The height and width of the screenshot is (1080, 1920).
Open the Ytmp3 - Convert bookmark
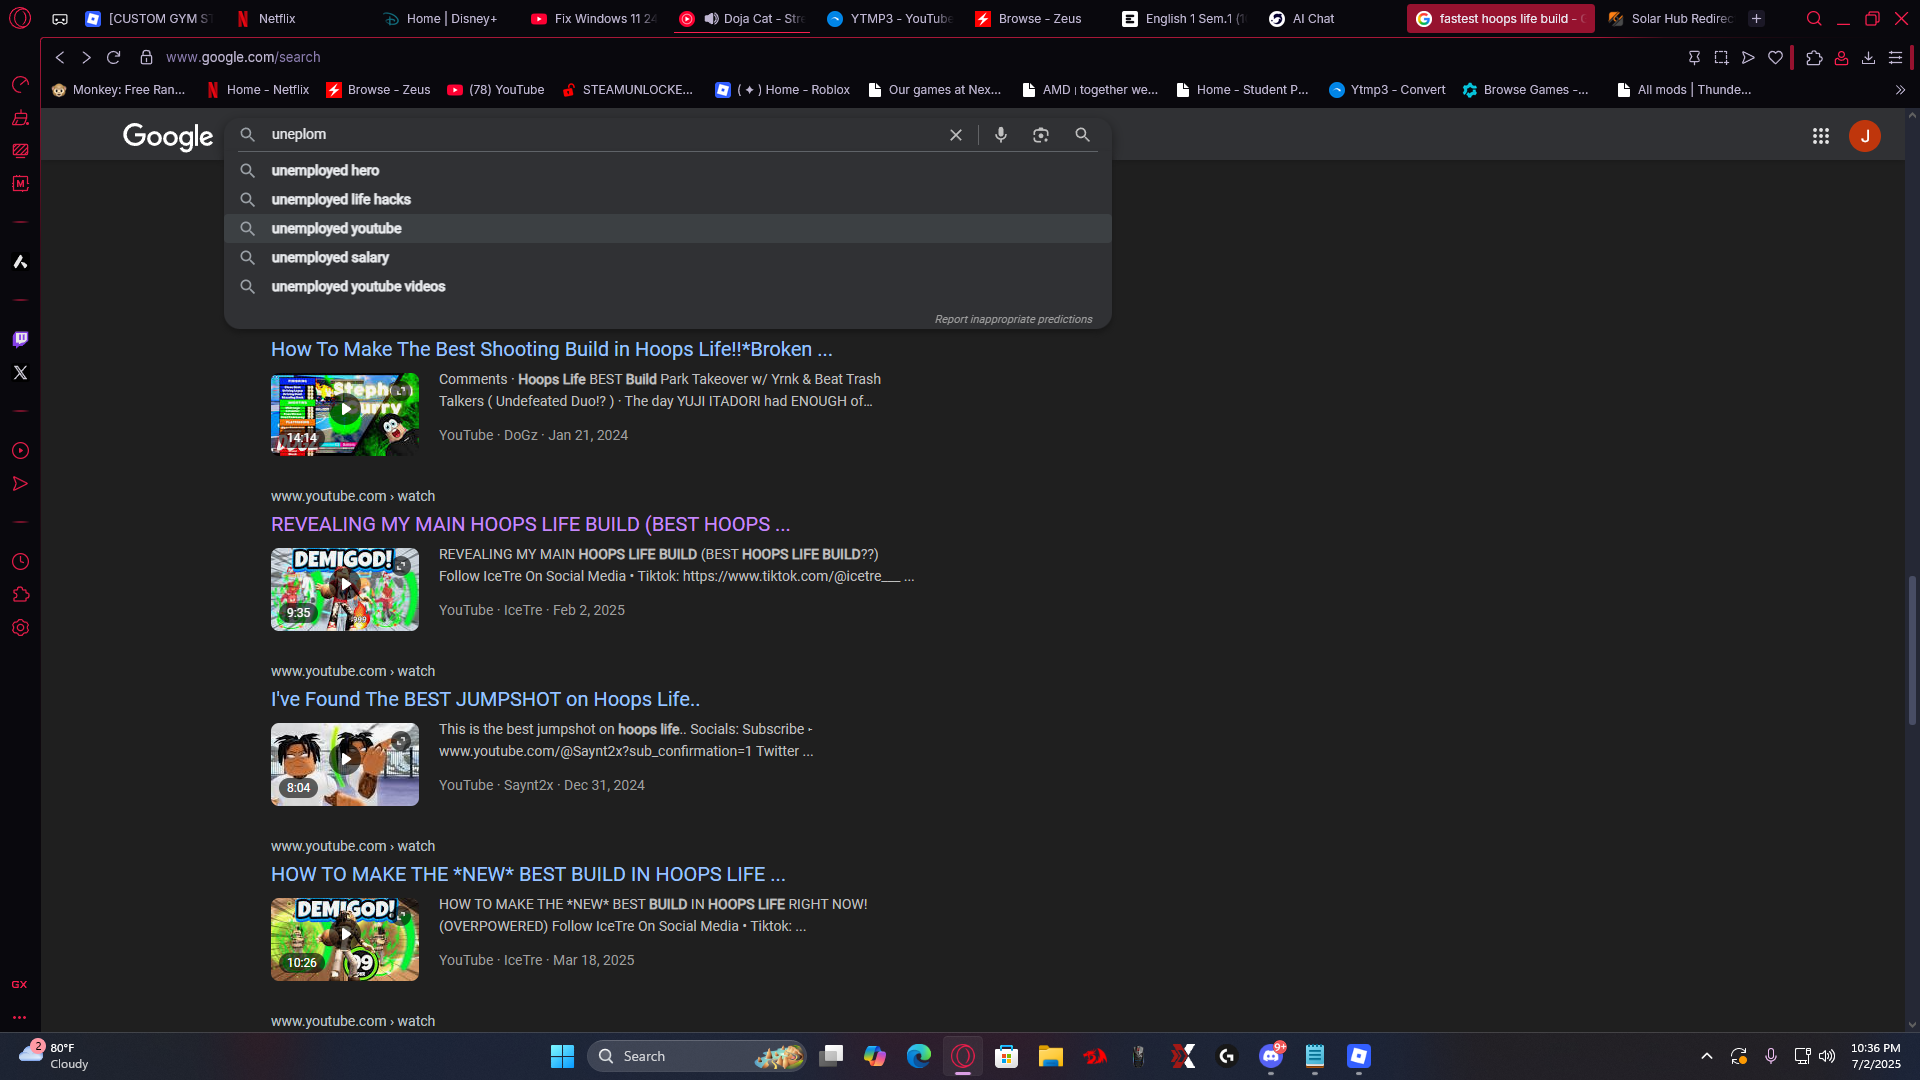point(1387,90)
